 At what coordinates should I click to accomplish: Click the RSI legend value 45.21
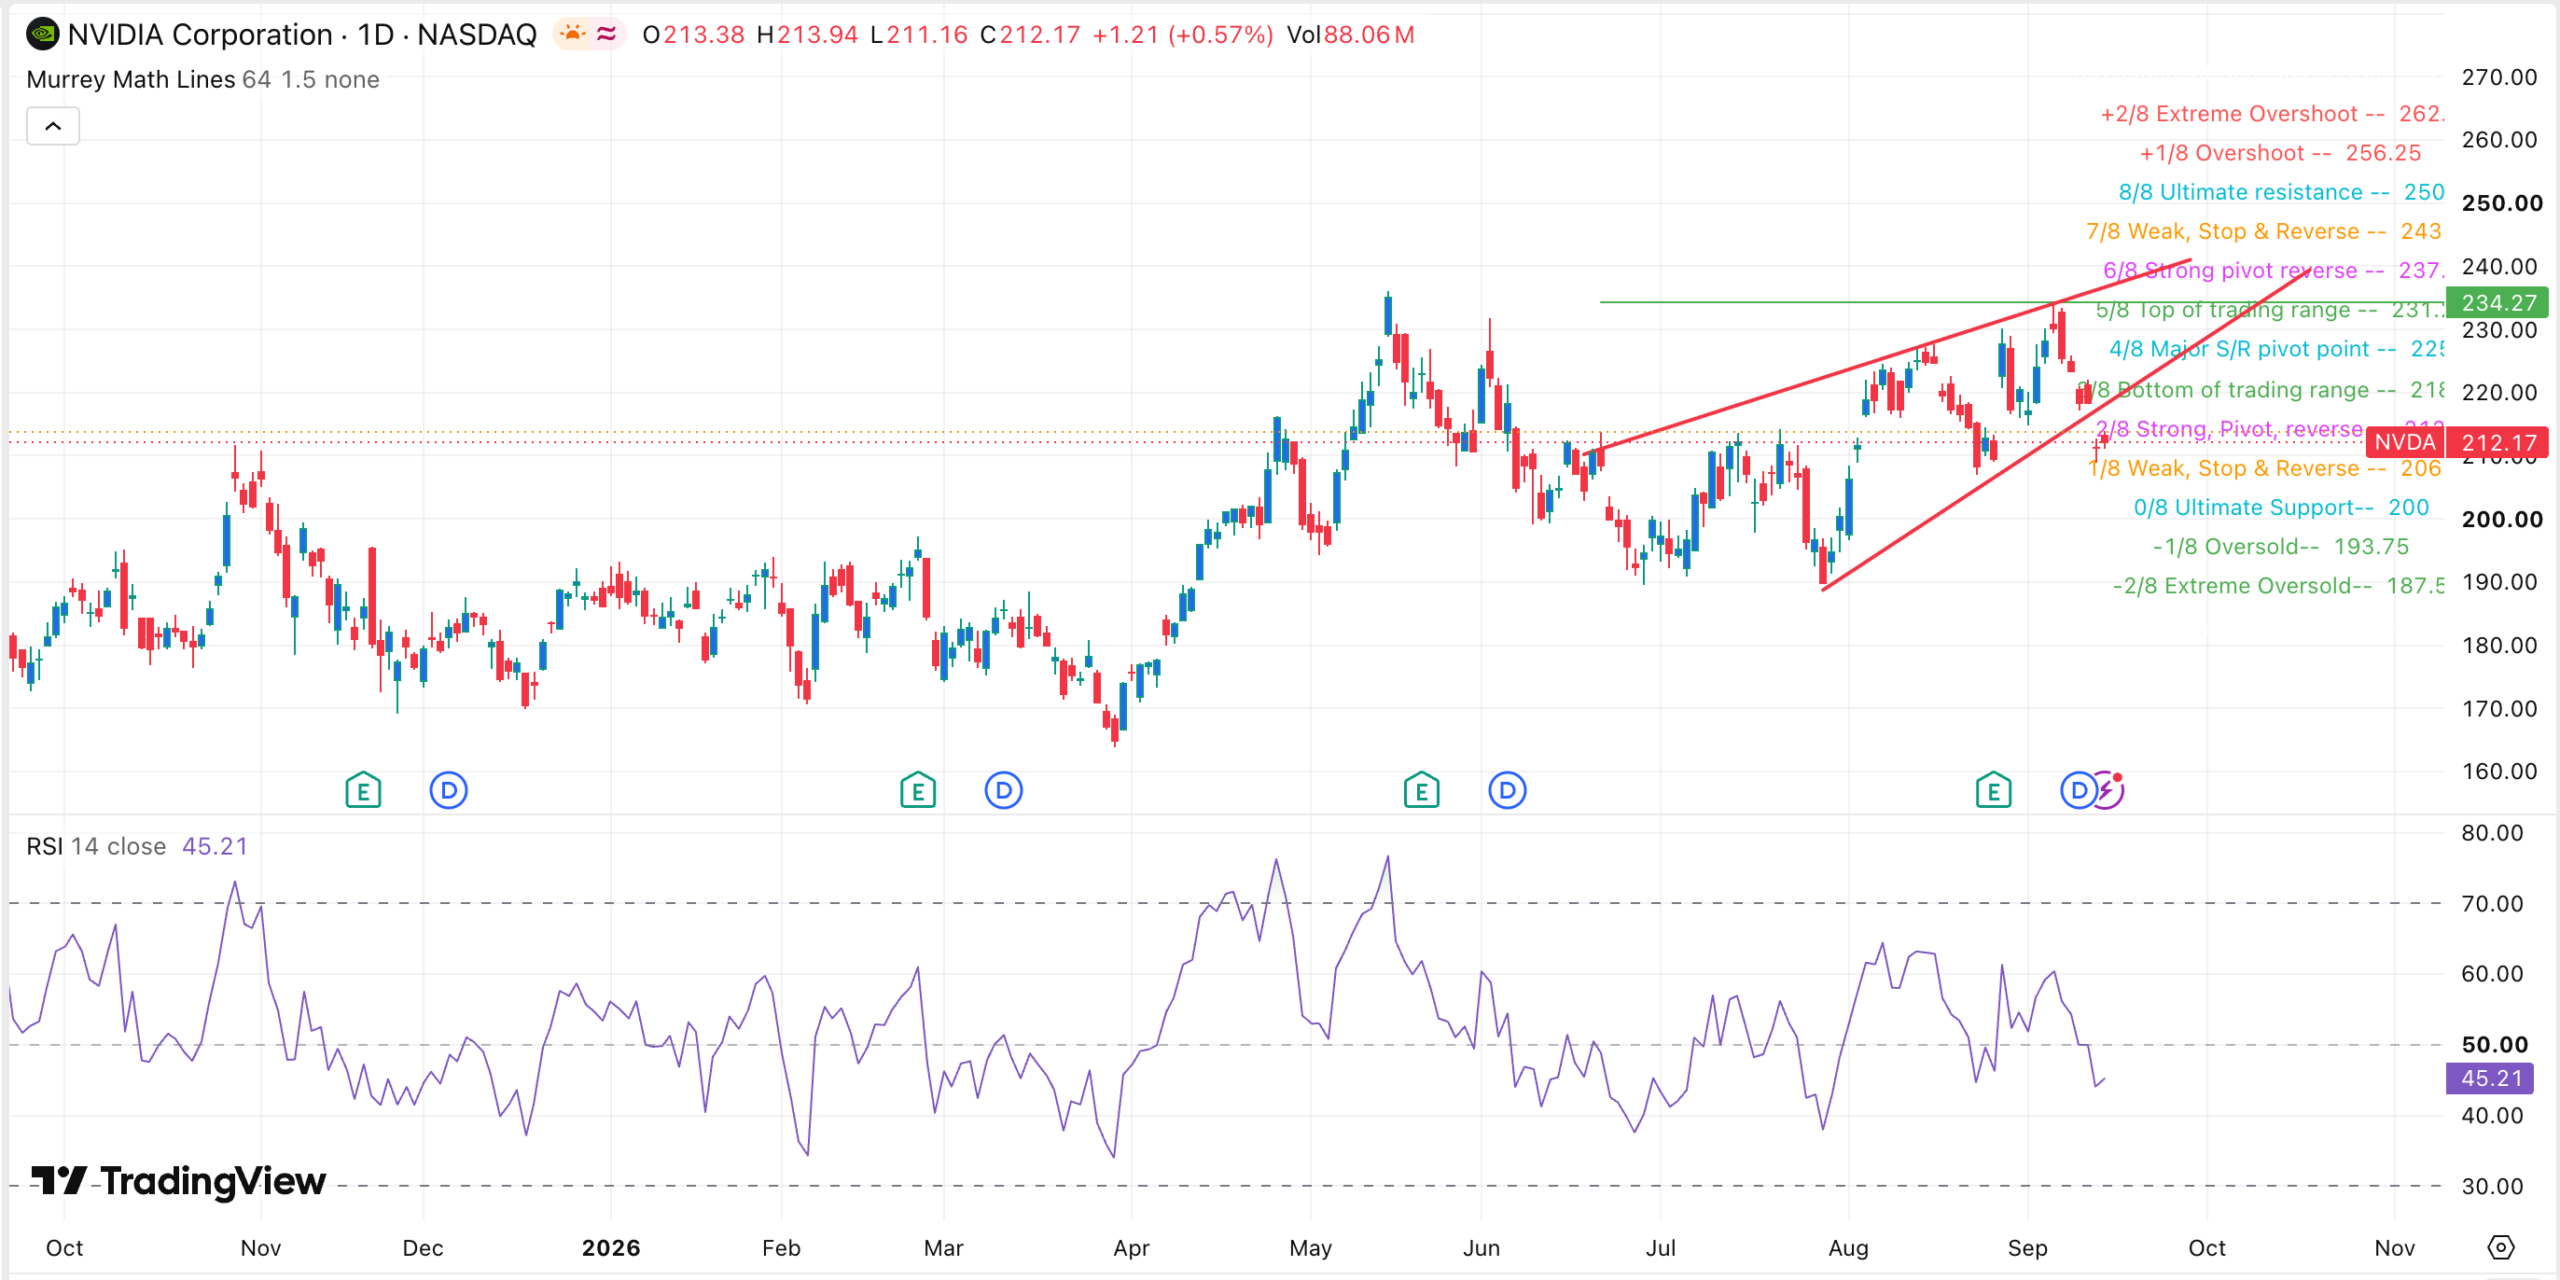tap(215, 847)
